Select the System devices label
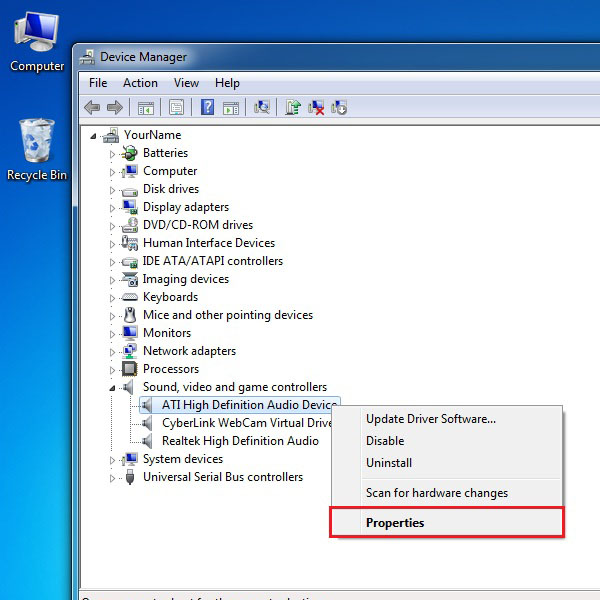 click(183, 459)
